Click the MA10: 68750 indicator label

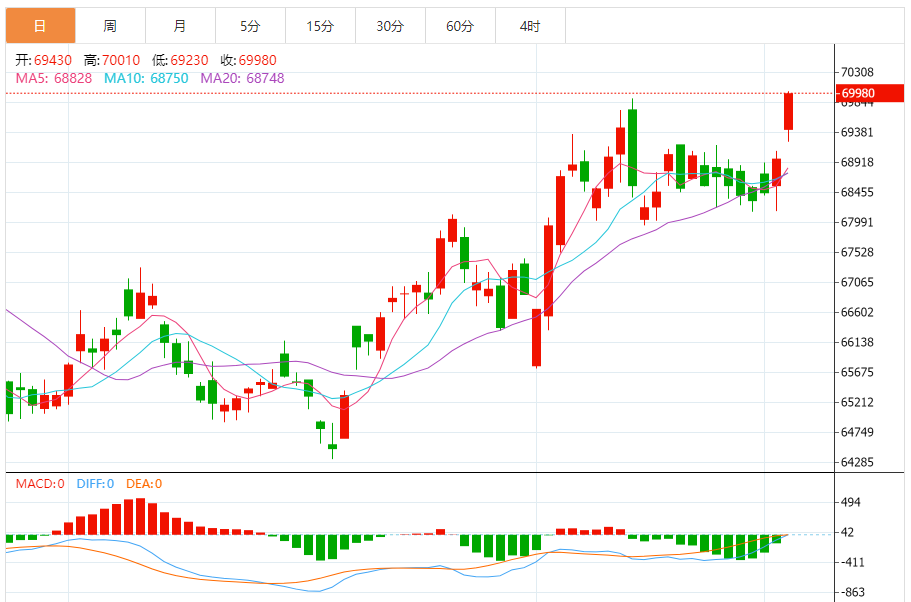pyautogui.click(x=146, y=78)
